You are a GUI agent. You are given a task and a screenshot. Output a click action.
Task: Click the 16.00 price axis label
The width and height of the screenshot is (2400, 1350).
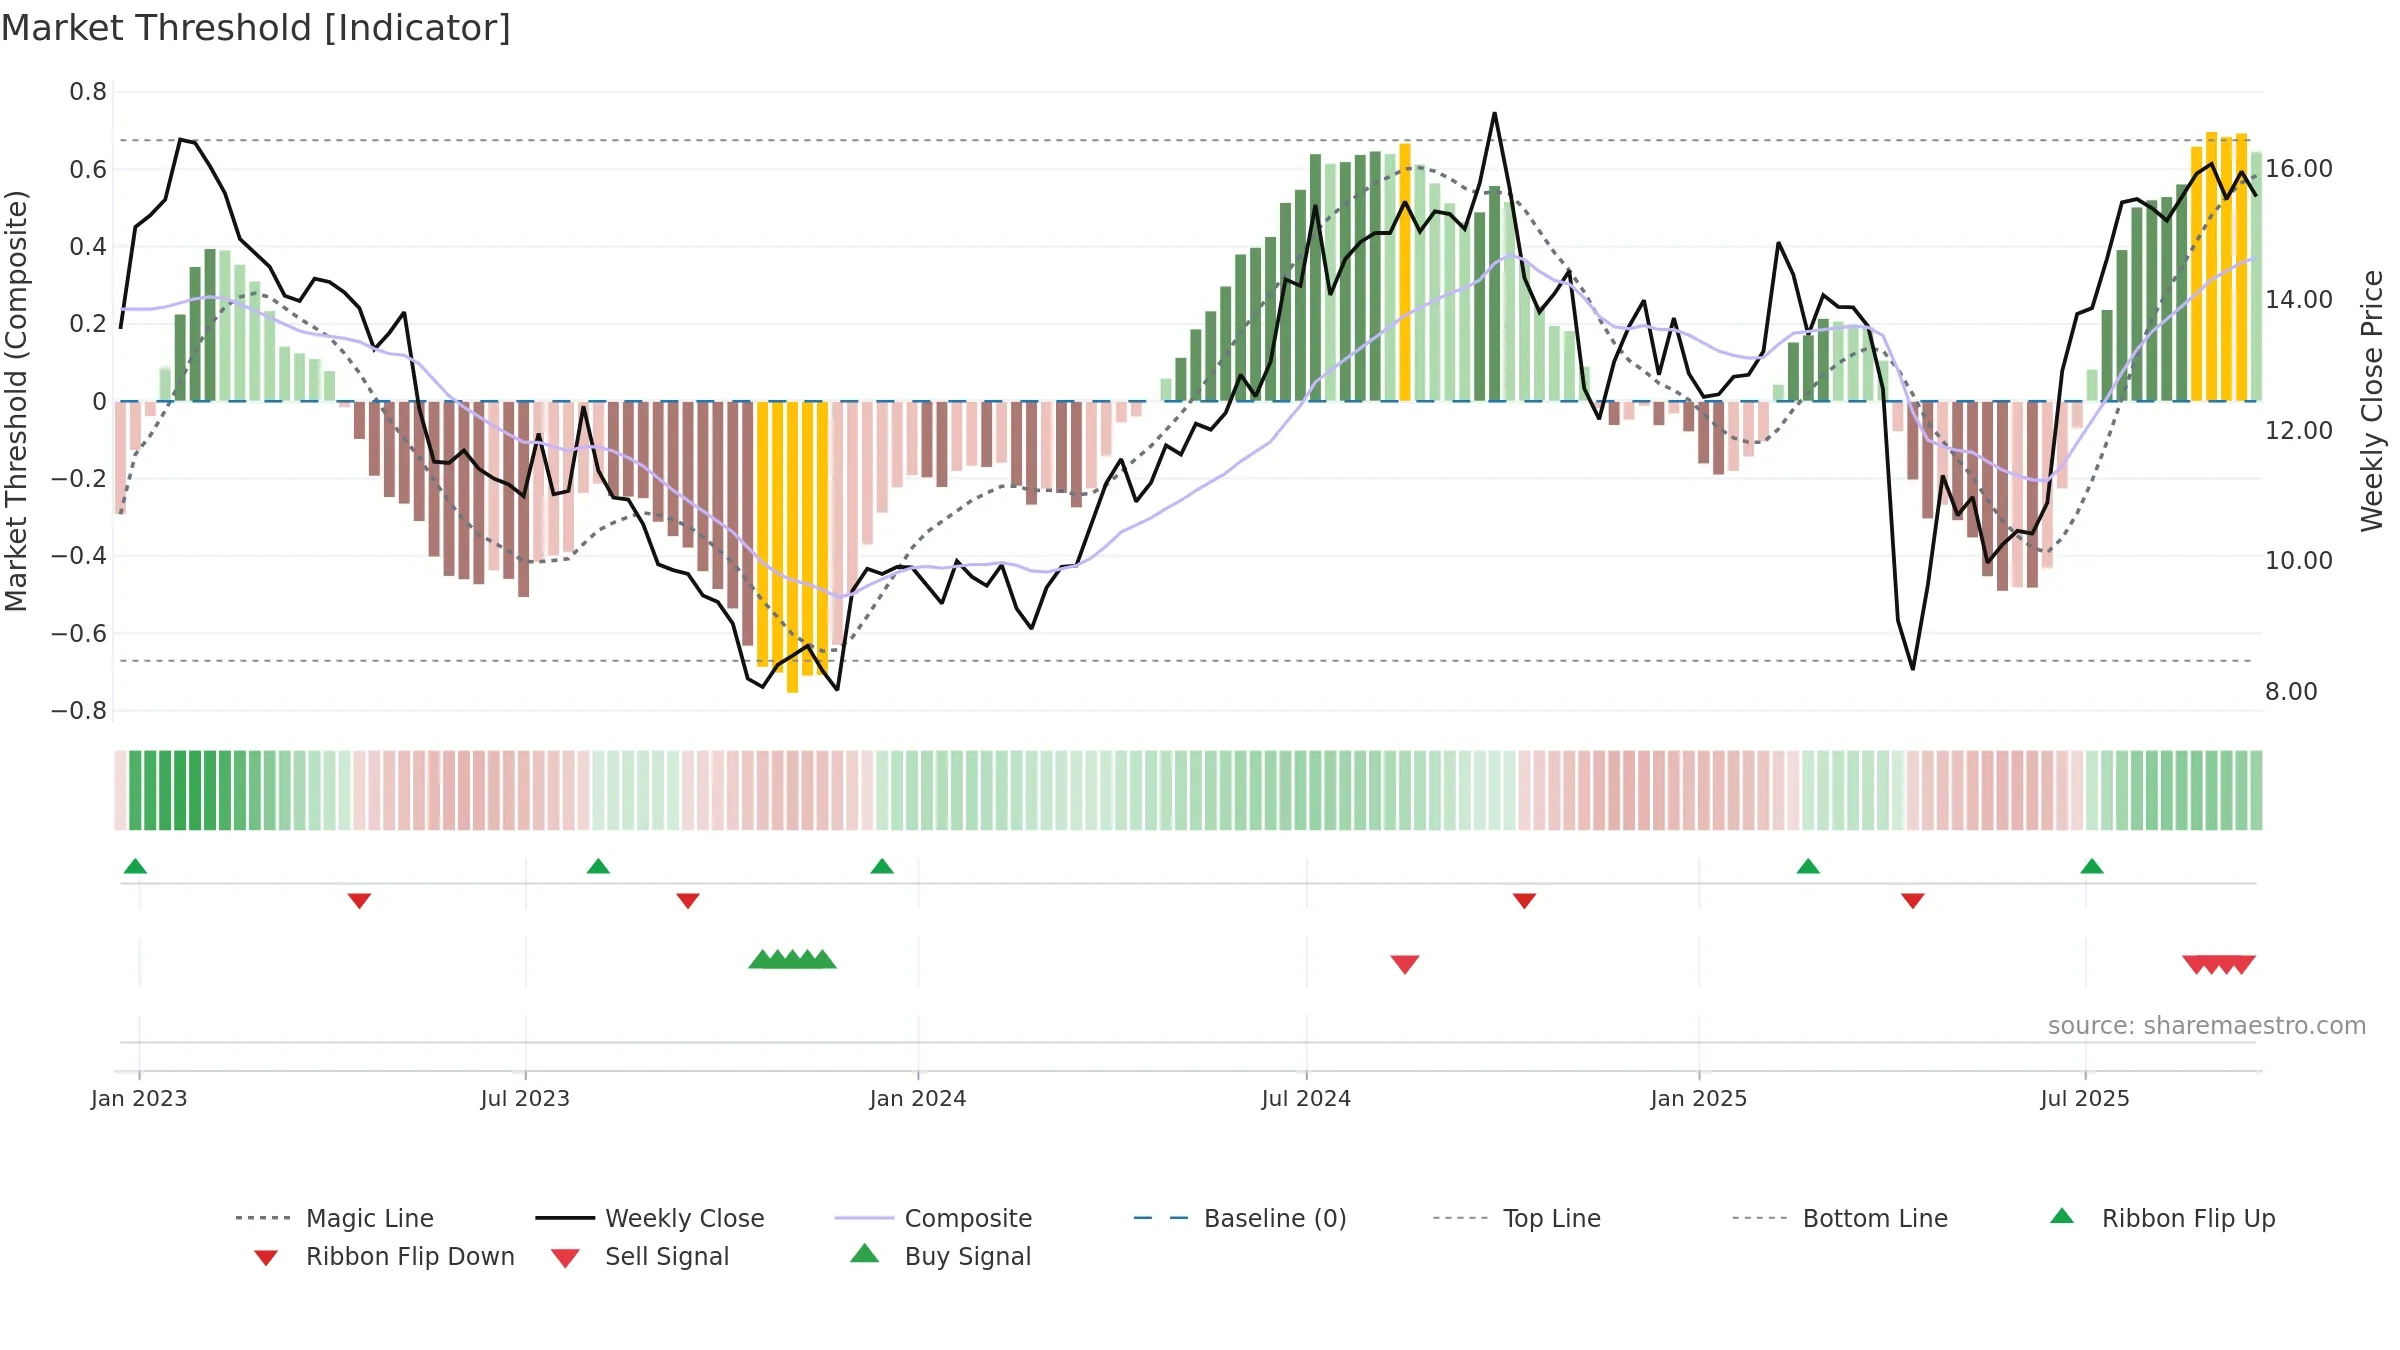(x=2299, y=168)
